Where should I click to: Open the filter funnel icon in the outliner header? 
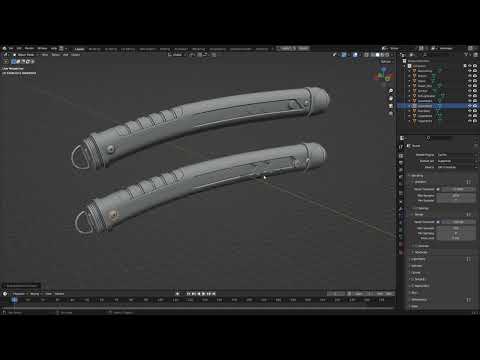pyautogui.click(x=466, y=55)
